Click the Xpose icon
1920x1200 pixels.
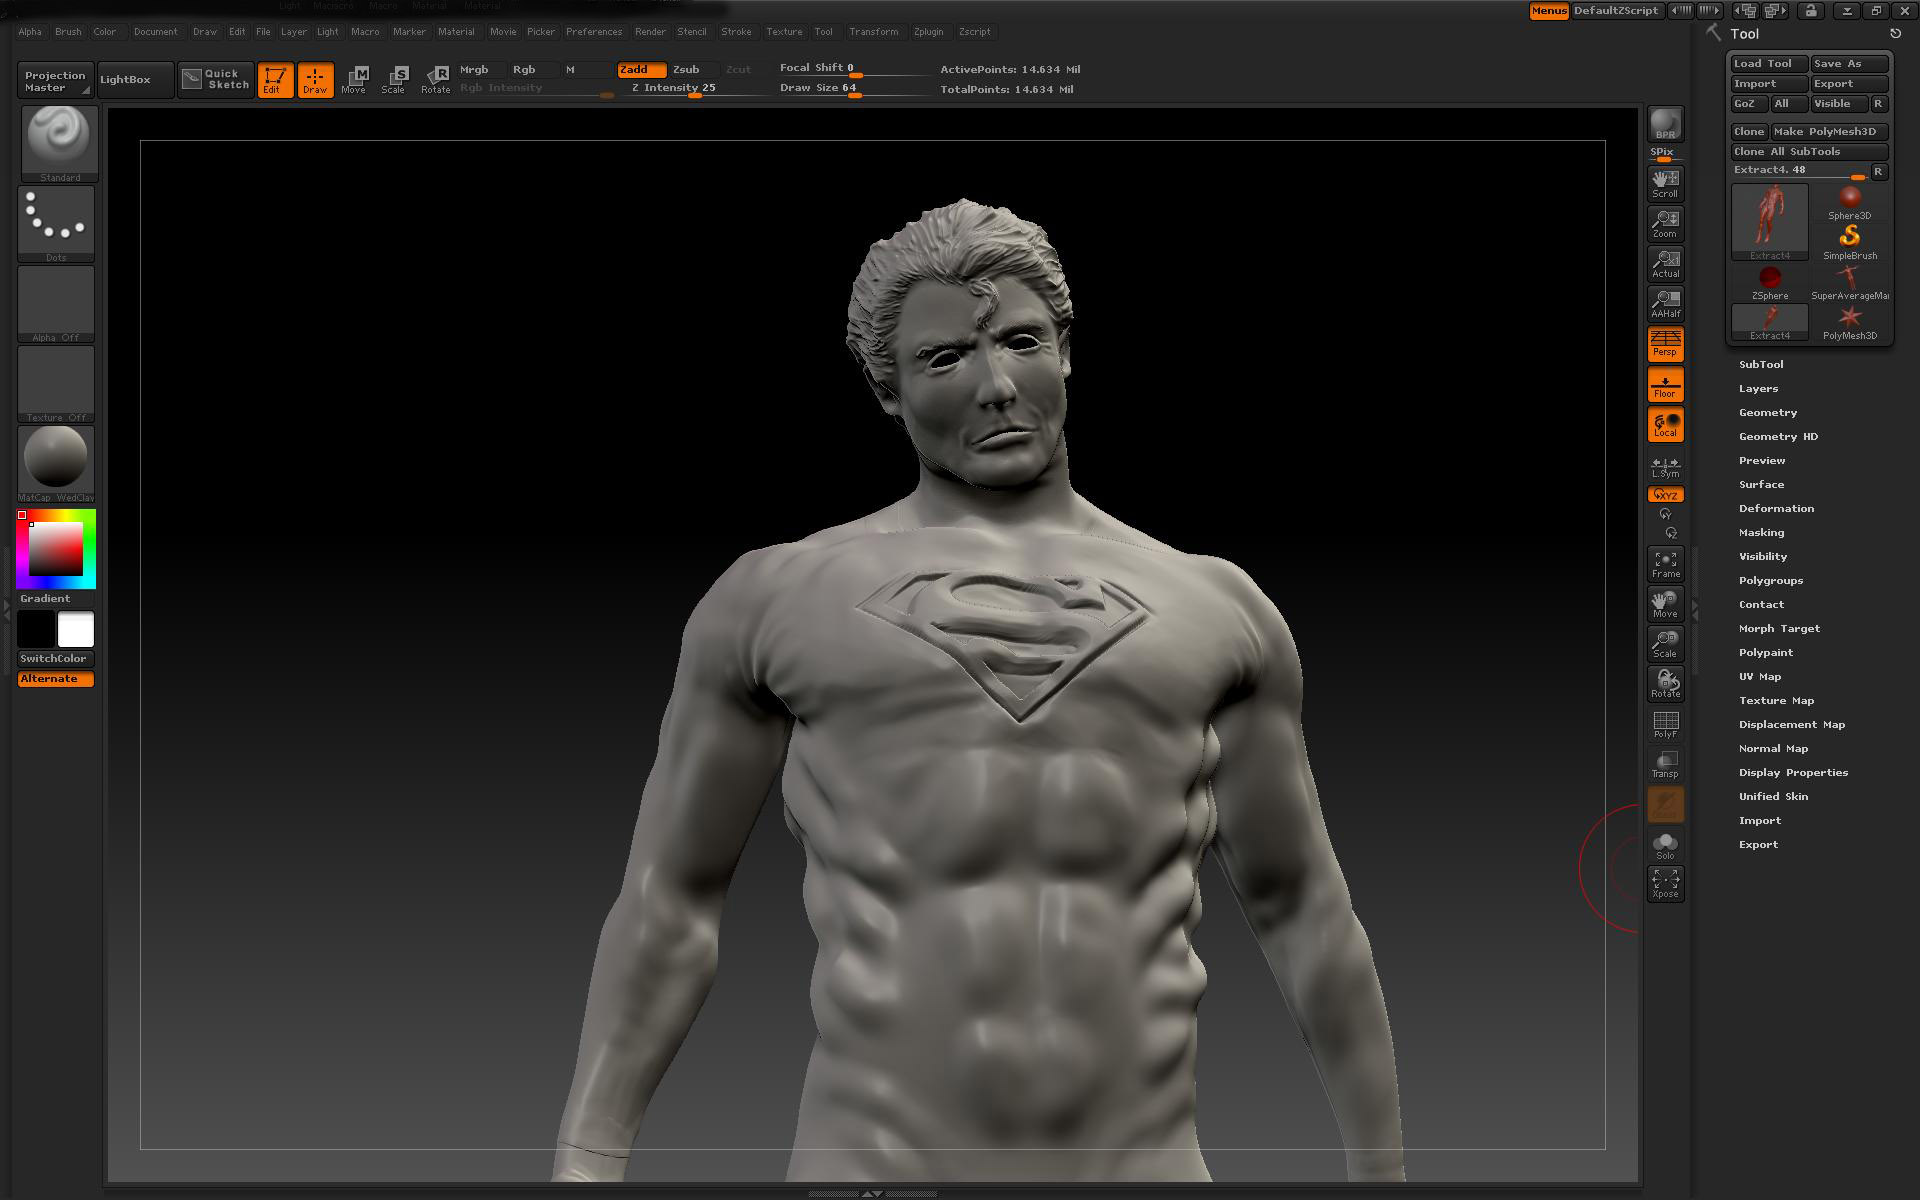coord(1665,884)
